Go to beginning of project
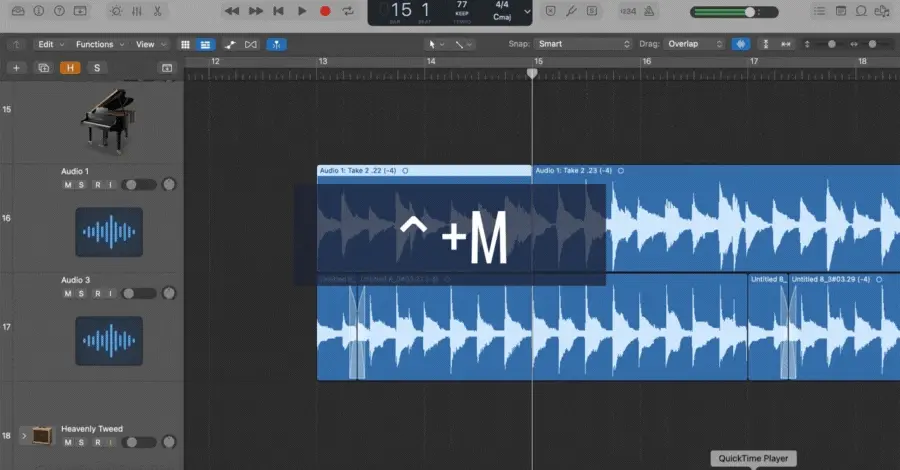Viewport: 900px width, 470px height. (278, 11)
